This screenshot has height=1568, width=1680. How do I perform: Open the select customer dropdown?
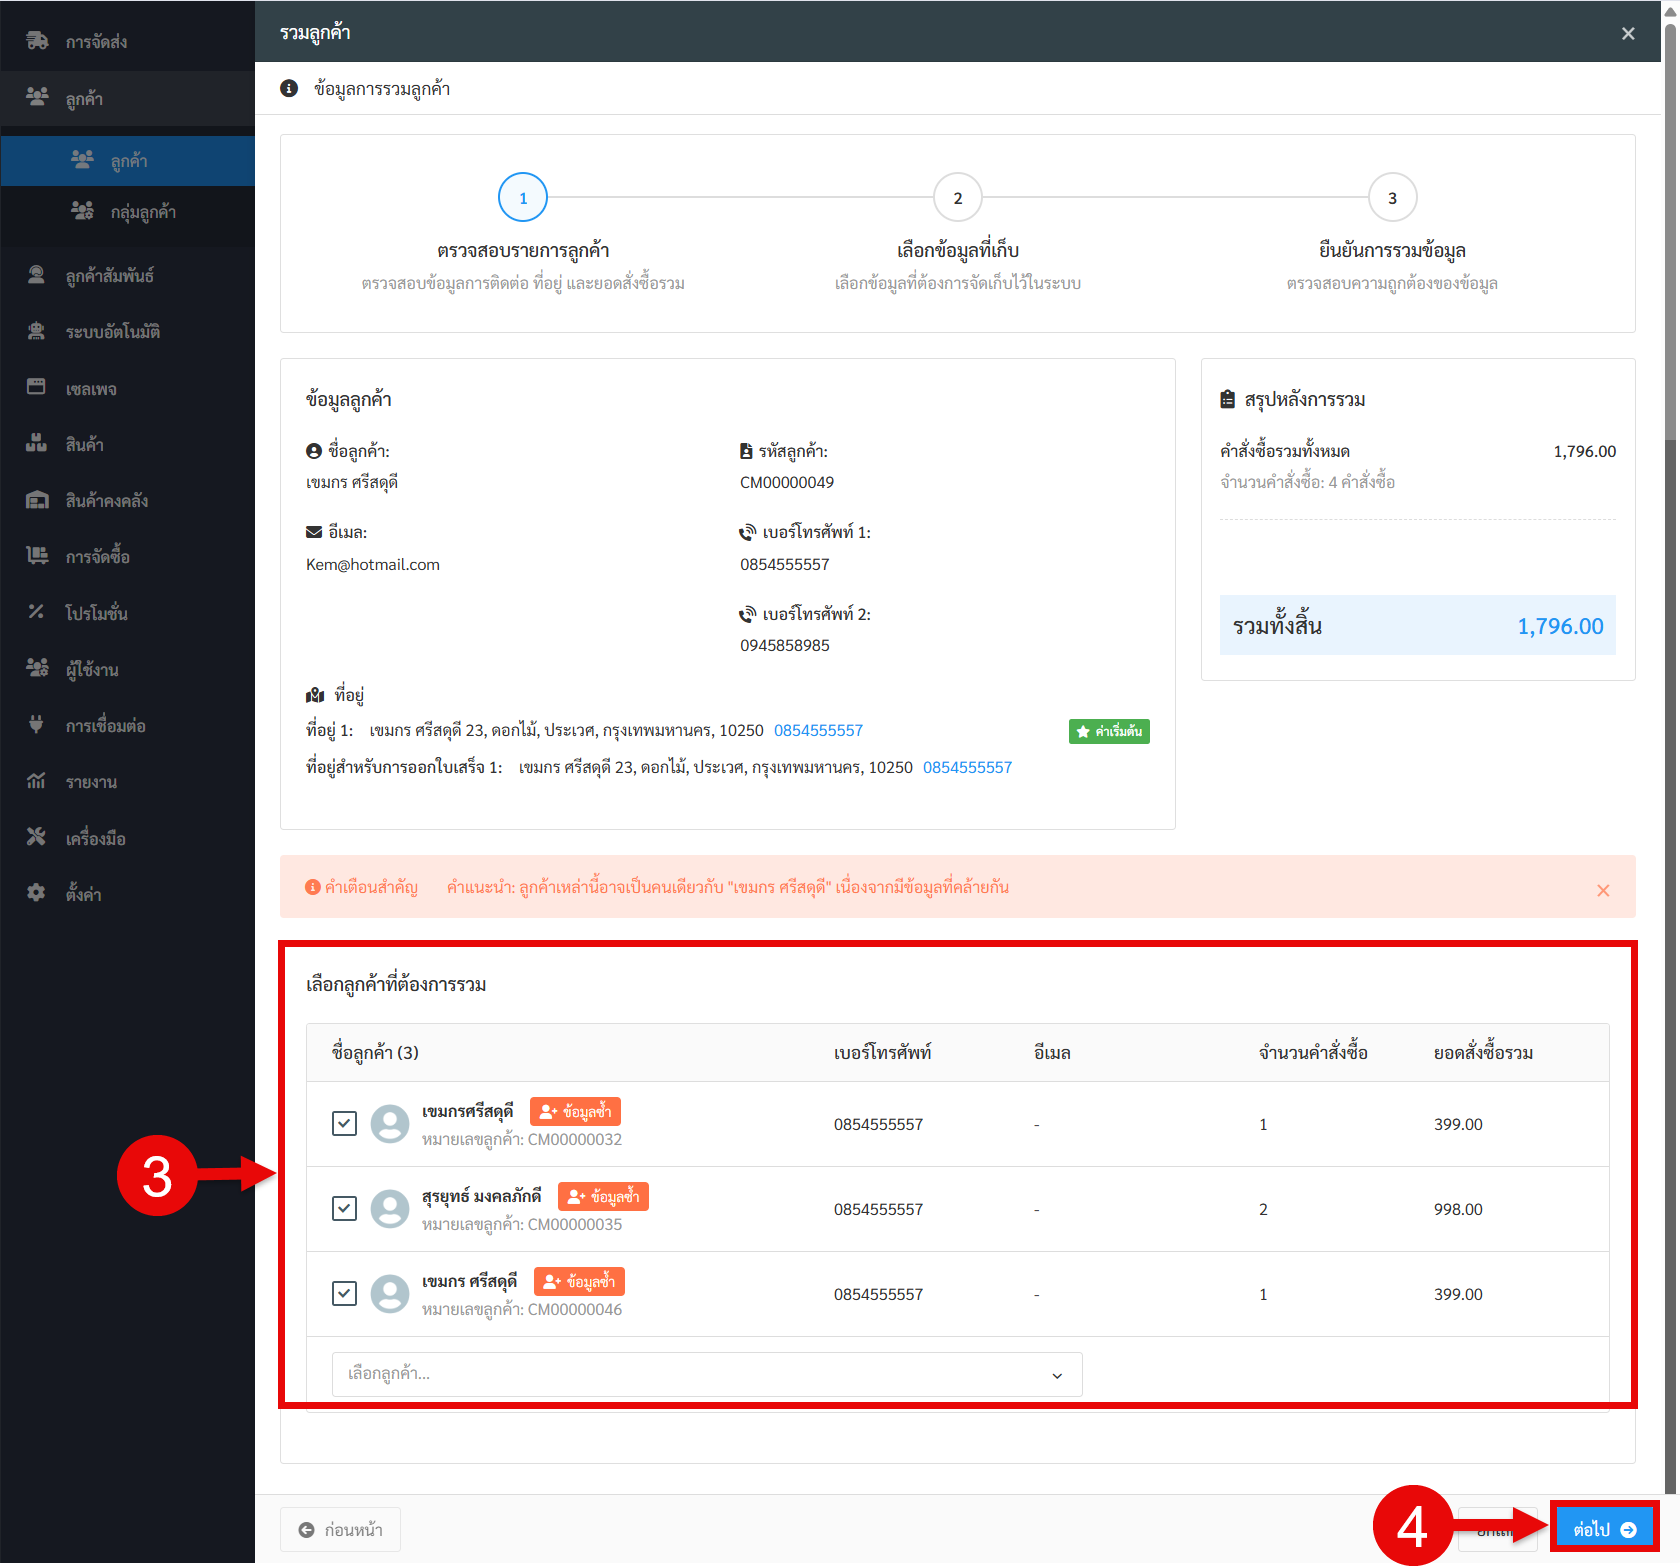pyautogui.click(x=706, y=1374)
